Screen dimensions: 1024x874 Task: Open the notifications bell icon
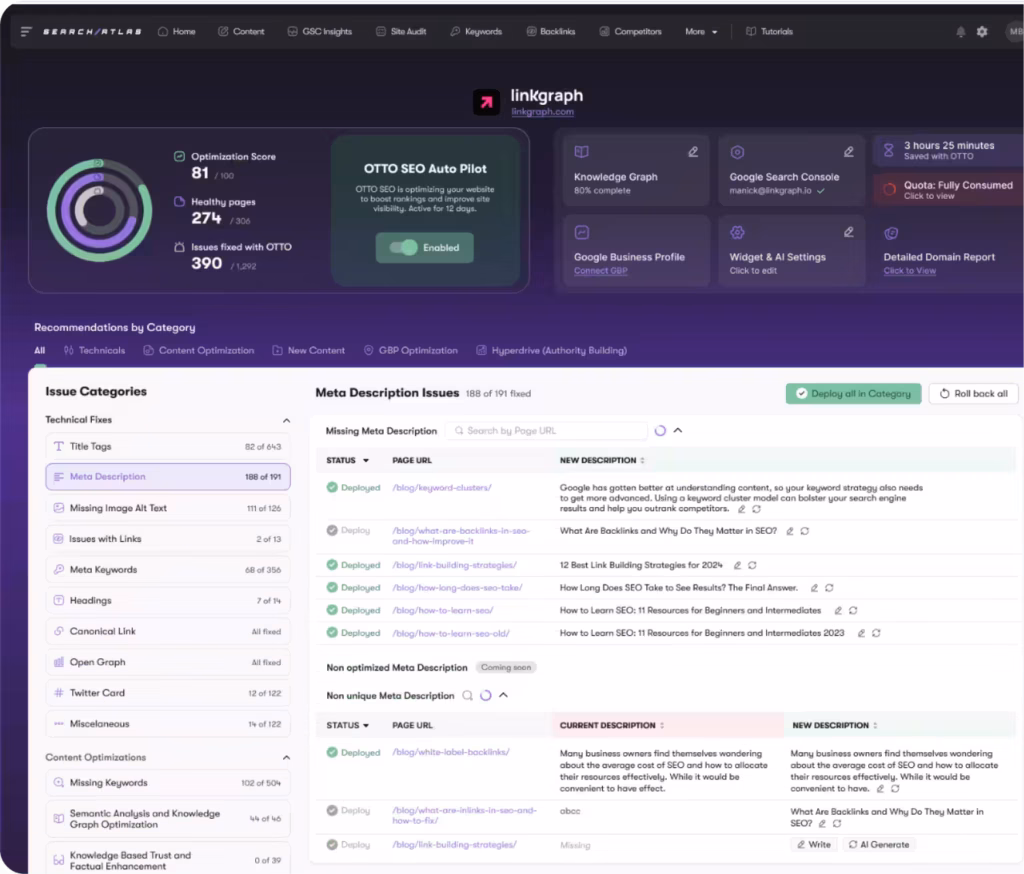(x=961, y=31)
